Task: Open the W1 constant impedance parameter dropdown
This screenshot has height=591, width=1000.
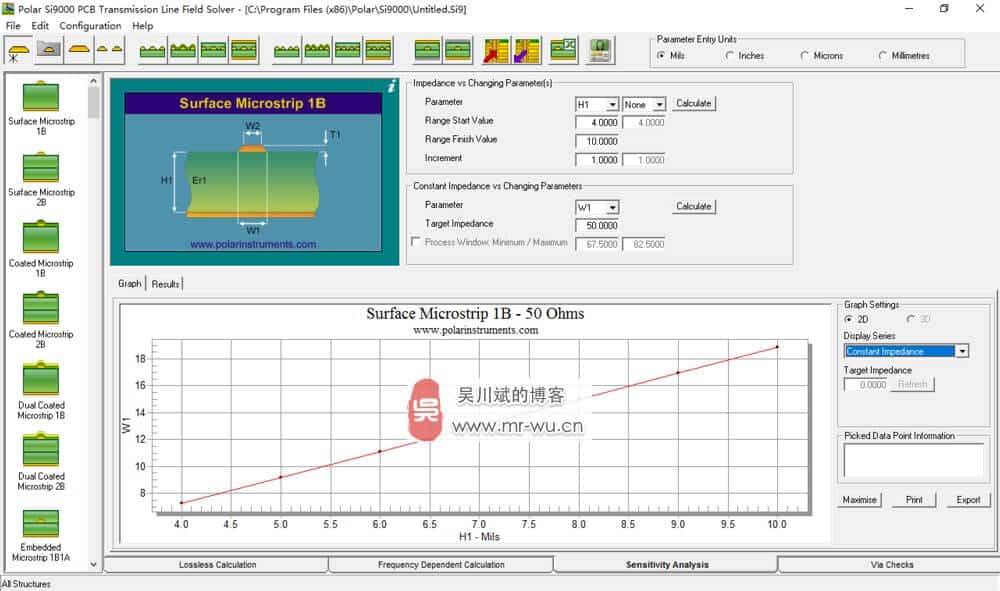Action: coord(612,208)
